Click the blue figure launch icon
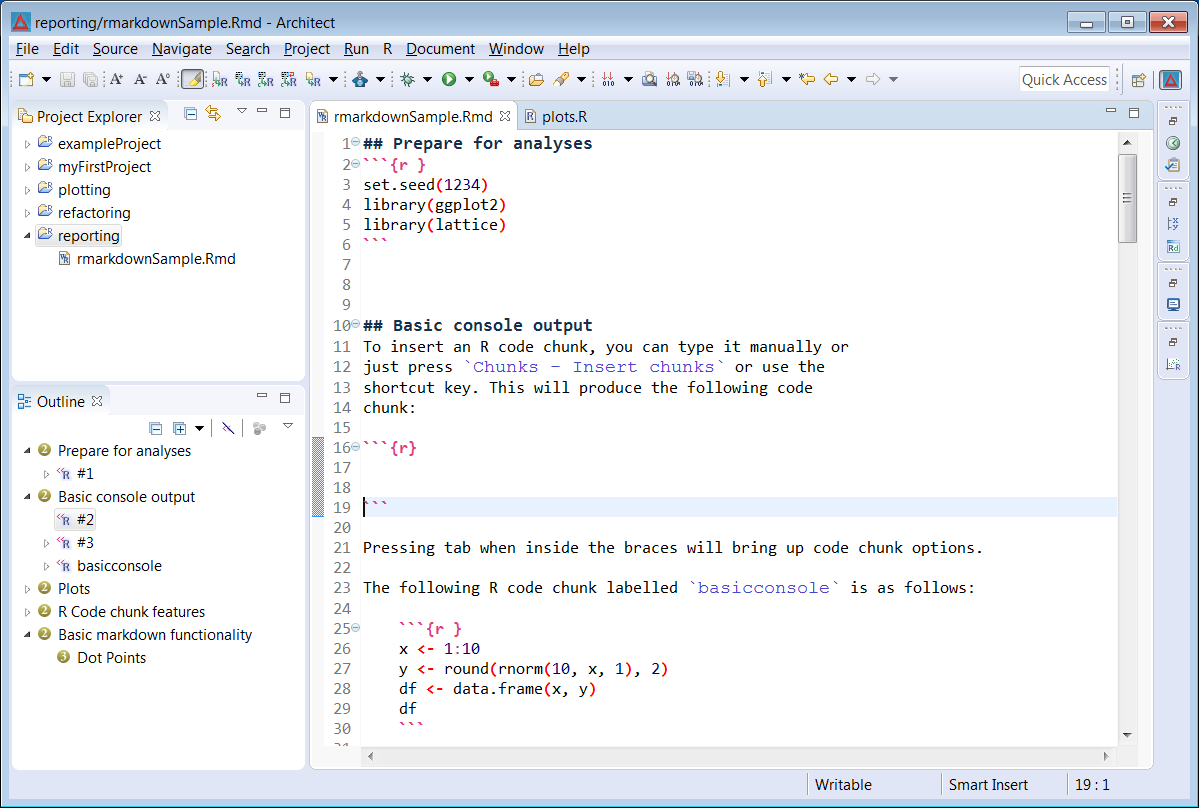The height and width of the screenshot is (808, 1199). coord(359,80)
